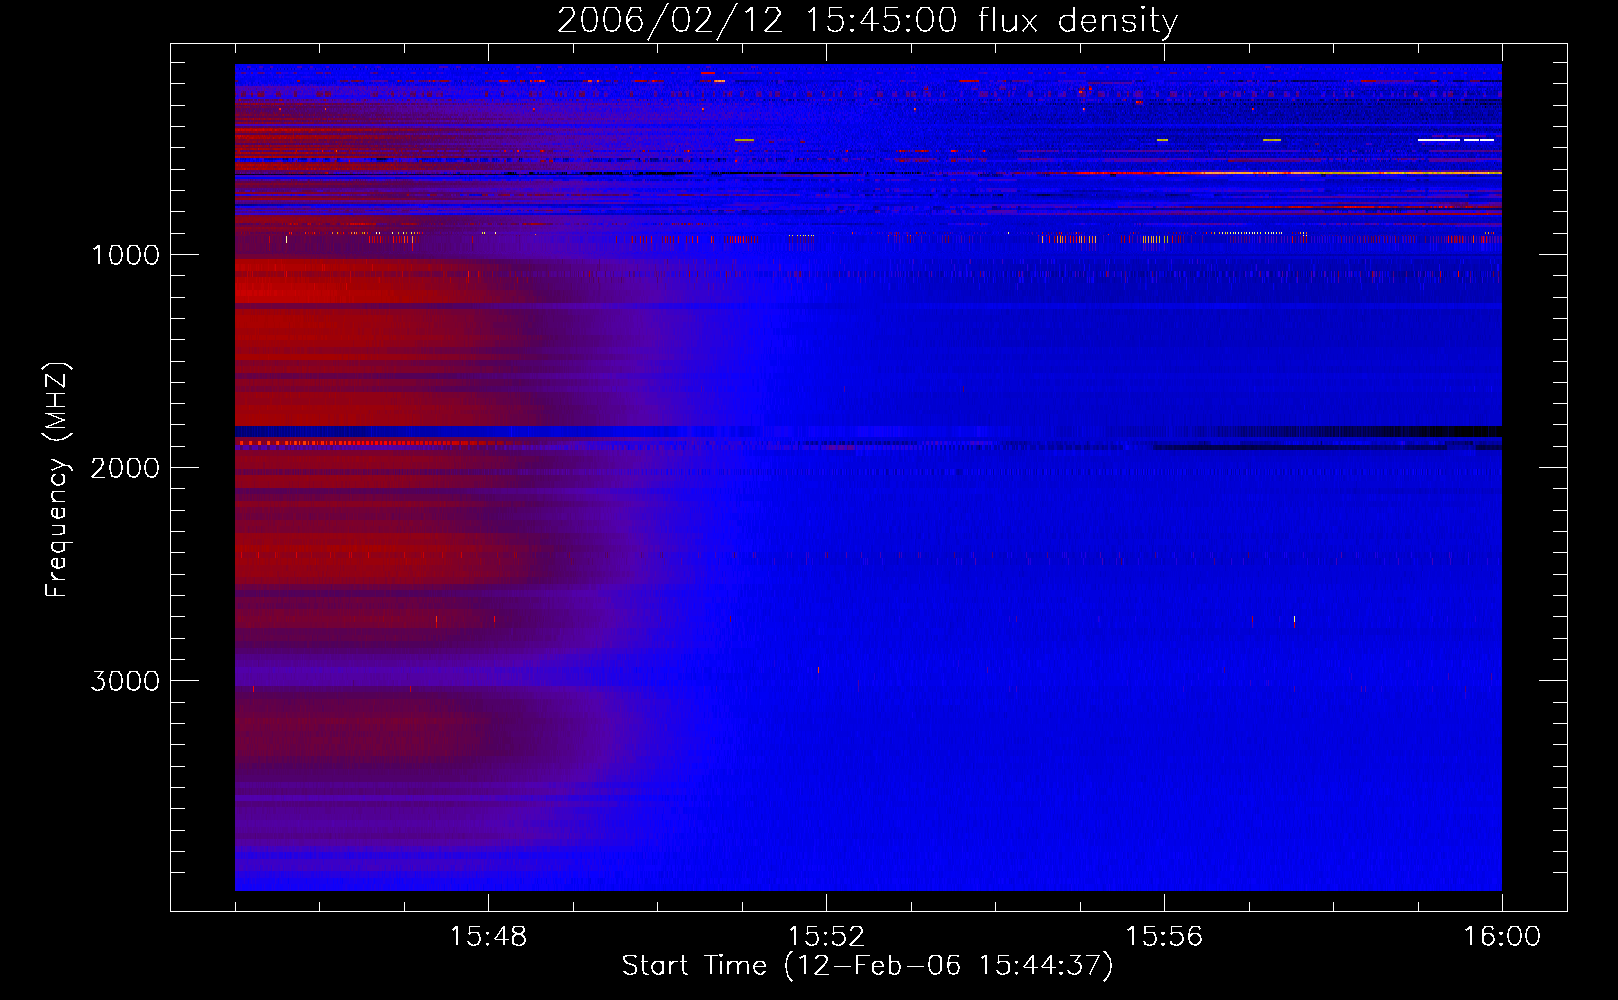Click the 15:48 time tick label
The image size is (1618, 1000).
pyautogui.click(x=488, y=937)
